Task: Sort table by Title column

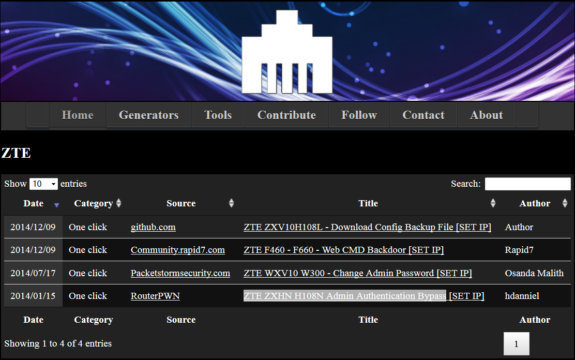Action: tap(368, 203)
